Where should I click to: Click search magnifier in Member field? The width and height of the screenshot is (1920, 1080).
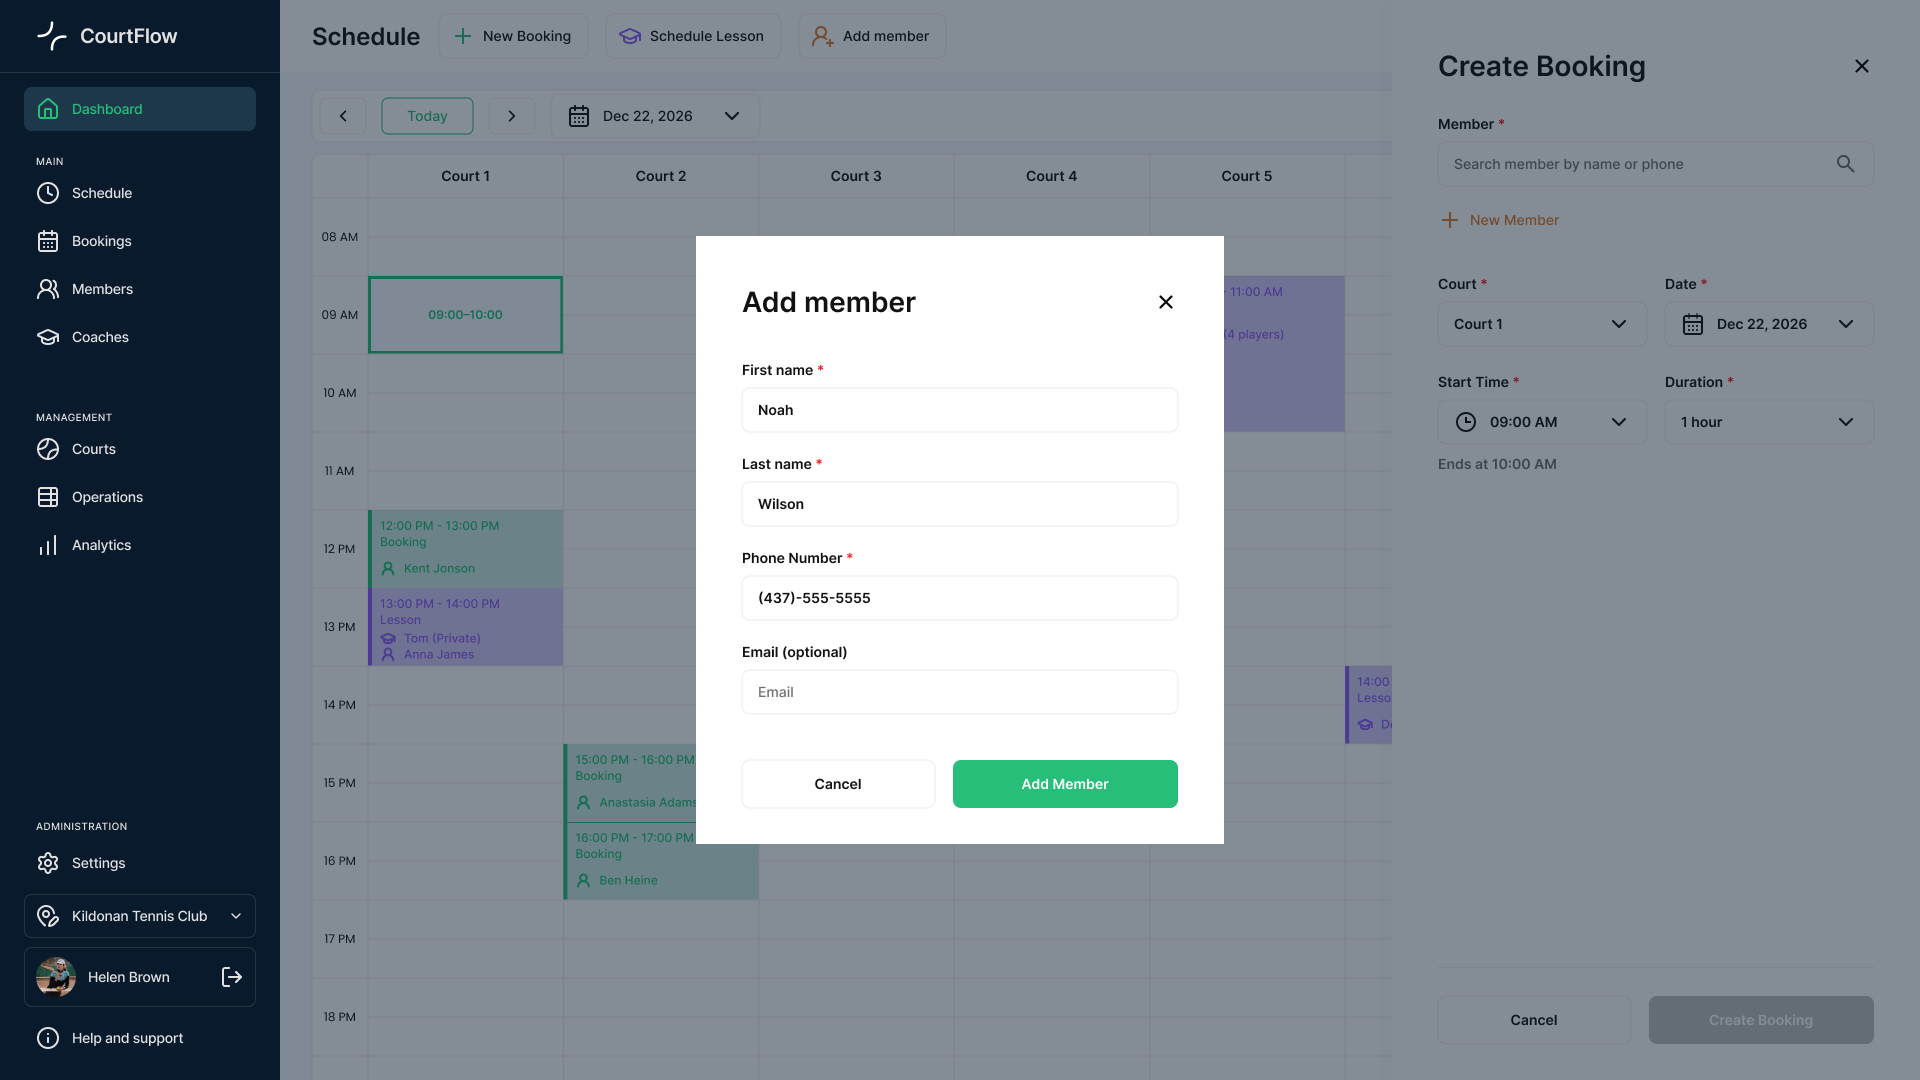pos(1846,164)
